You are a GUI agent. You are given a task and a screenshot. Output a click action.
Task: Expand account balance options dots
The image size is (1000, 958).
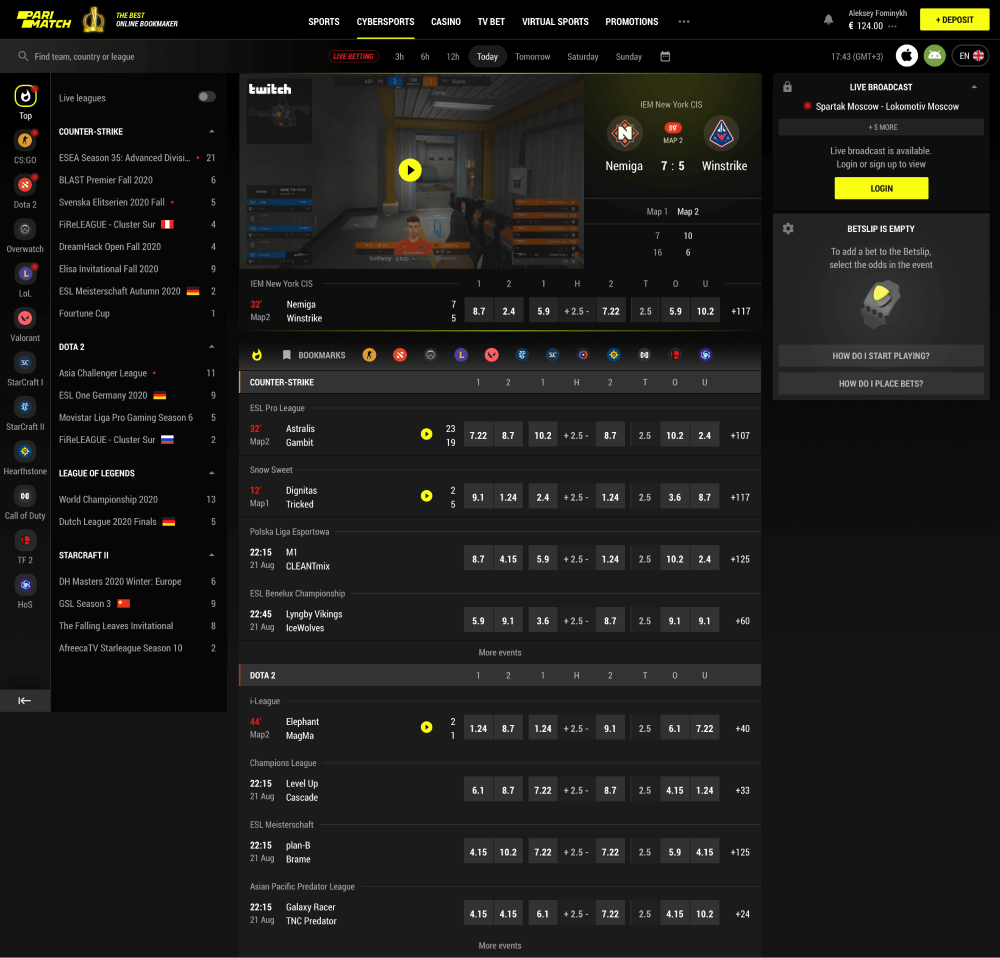point(892,26)
